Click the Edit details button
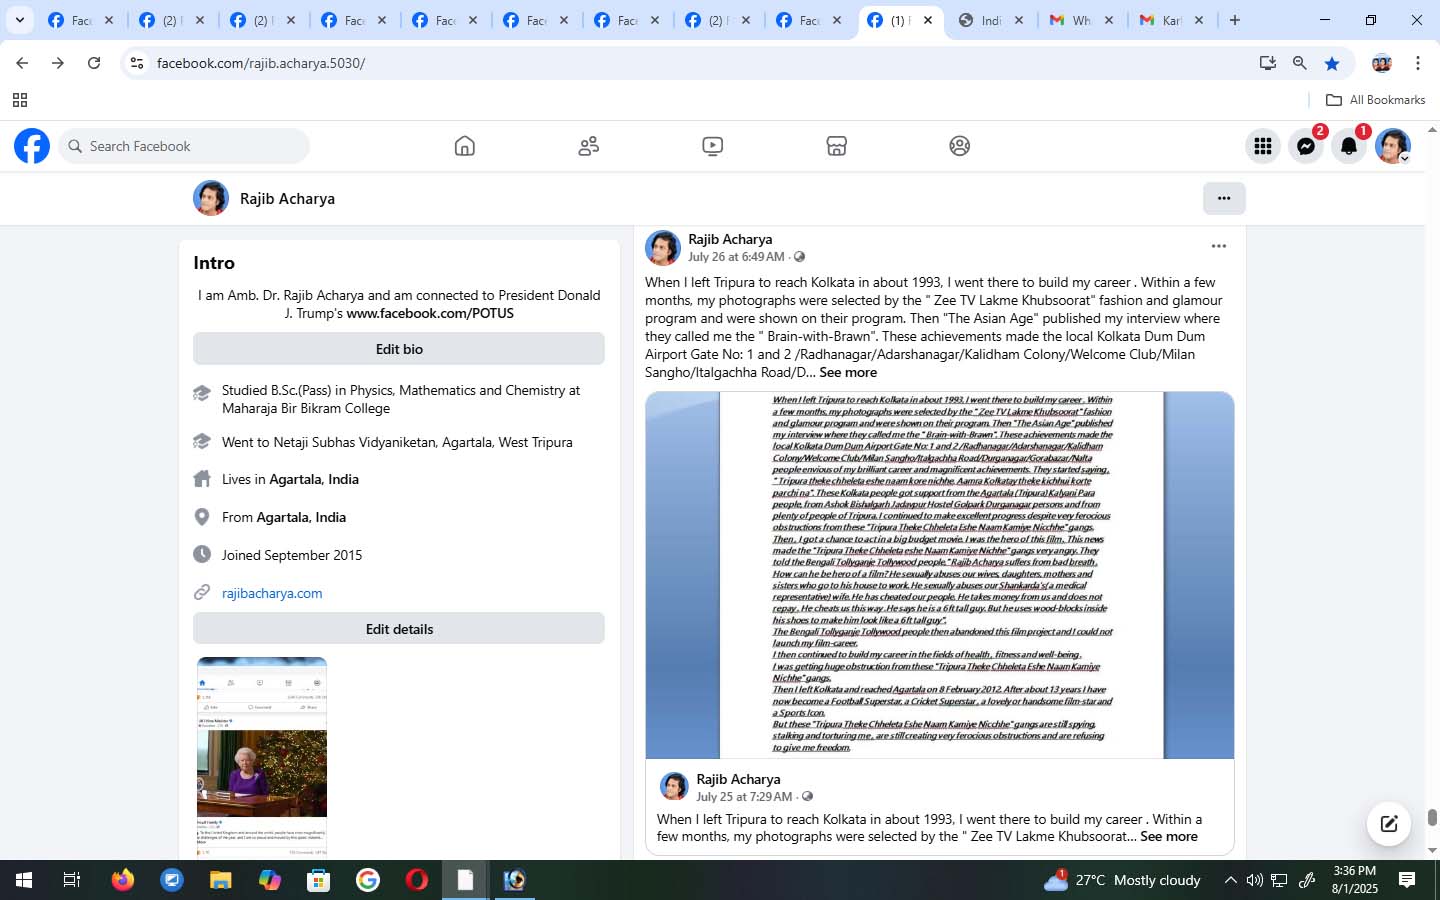The width and height of the screenshot is (1440, 900). (x=399, y=629)
